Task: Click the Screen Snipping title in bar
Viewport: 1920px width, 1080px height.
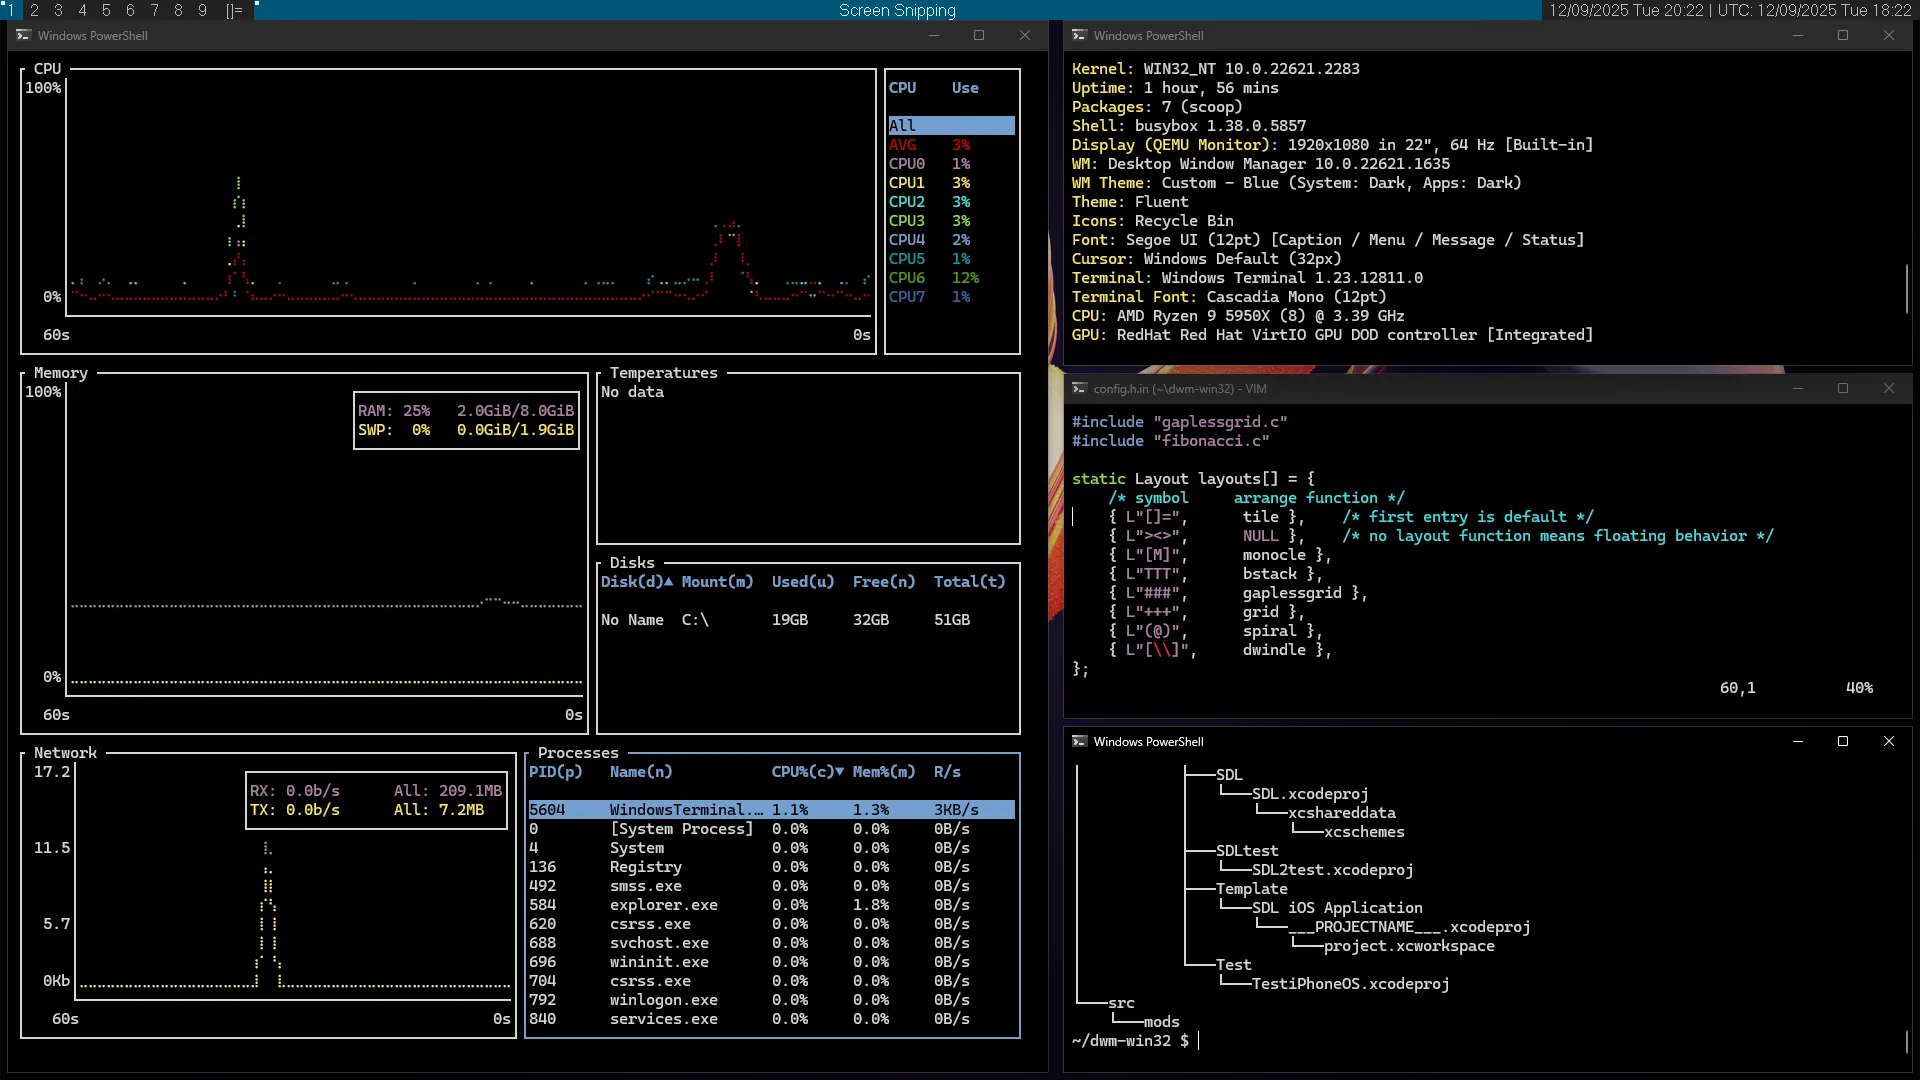Action: coord(897,10)
